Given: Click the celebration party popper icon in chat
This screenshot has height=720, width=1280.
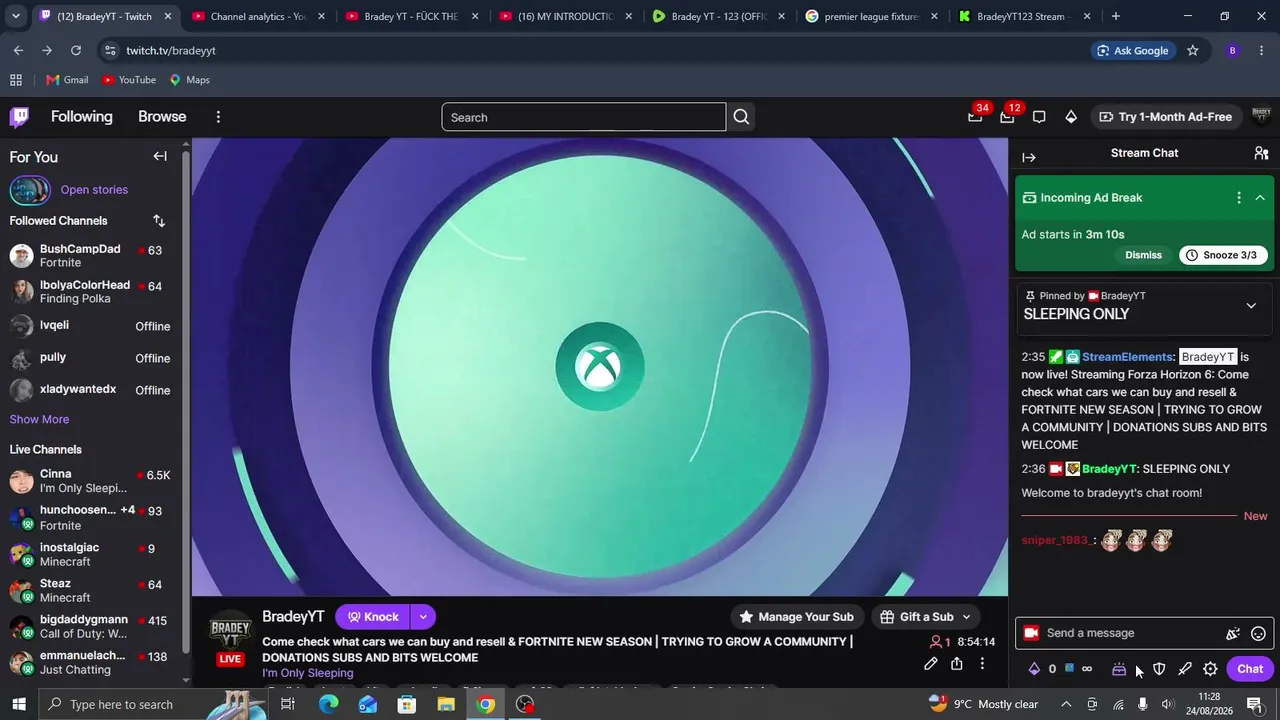Looking at the screenshot, I should click(1233, 633).
